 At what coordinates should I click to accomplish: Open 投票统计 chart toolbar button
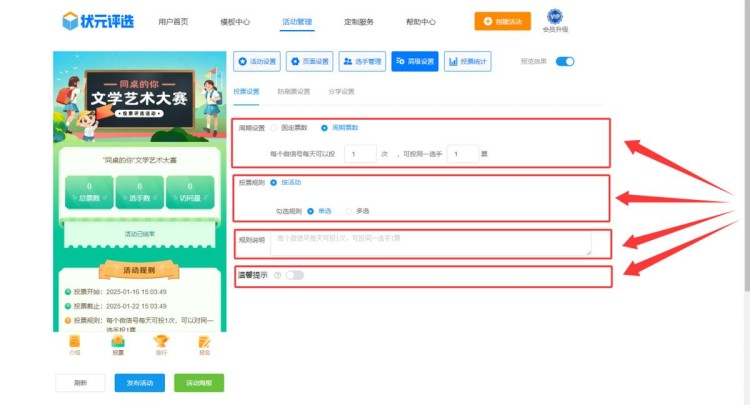click(x=466, y=61)
